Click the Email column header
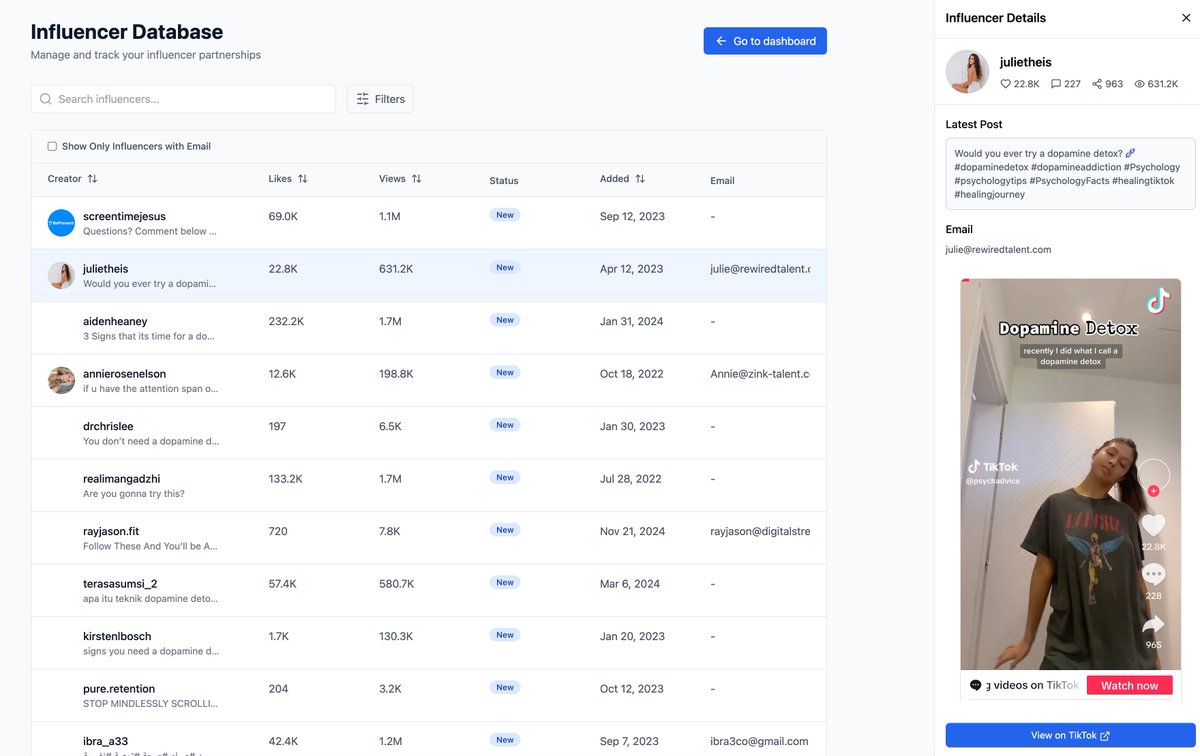 pos(722,181)
